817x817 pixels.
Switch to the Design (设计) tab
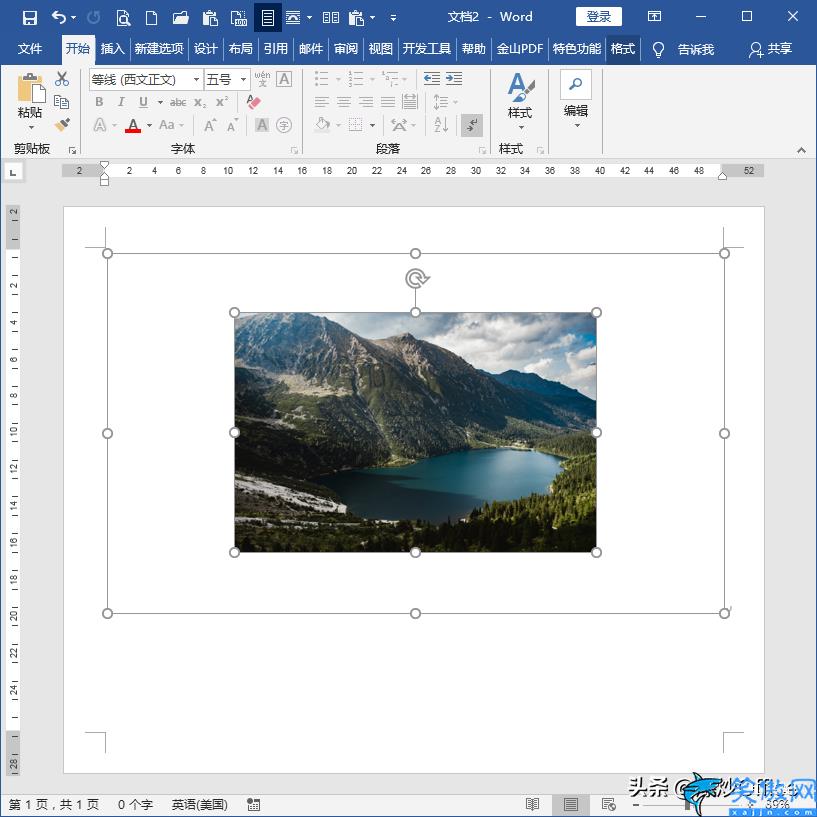(205, 49)
